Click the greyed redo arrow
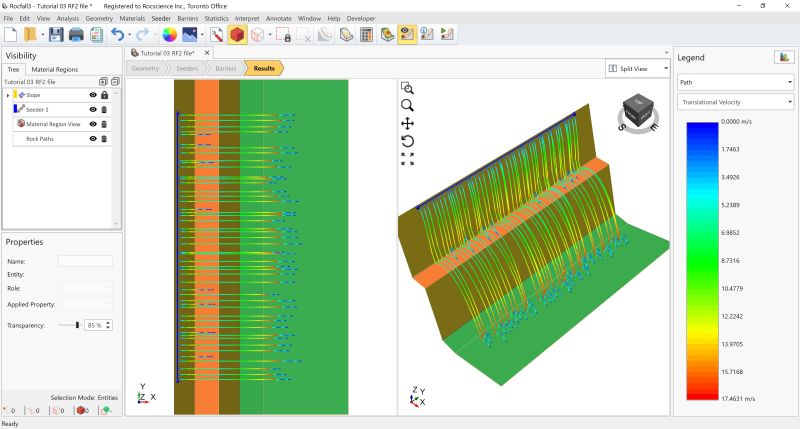Screen dimensions: 800x429 pos(143,35)
